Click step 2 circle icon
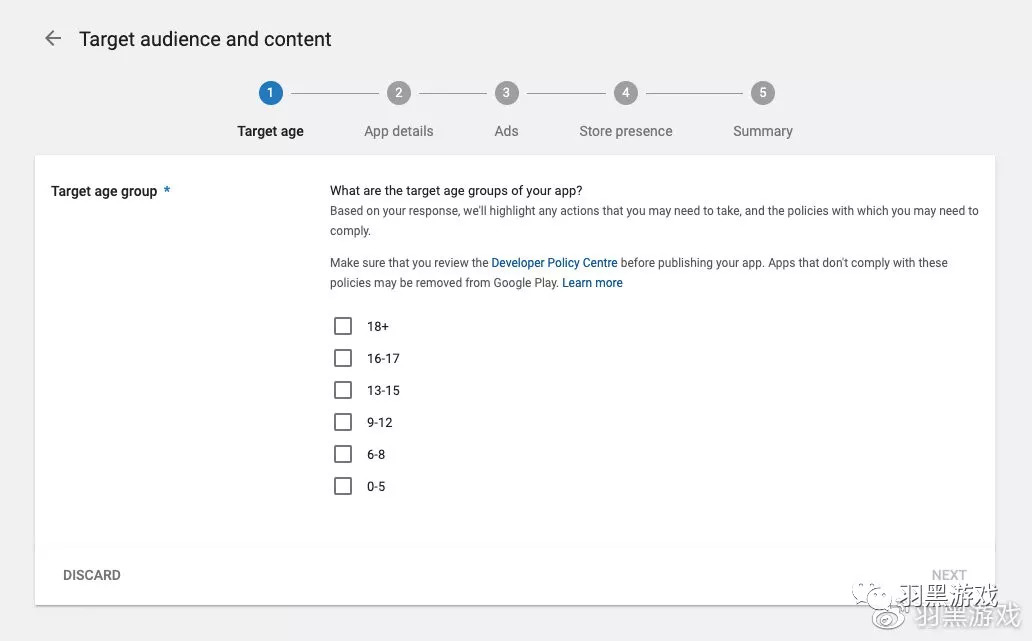 (x=398, y=93)
